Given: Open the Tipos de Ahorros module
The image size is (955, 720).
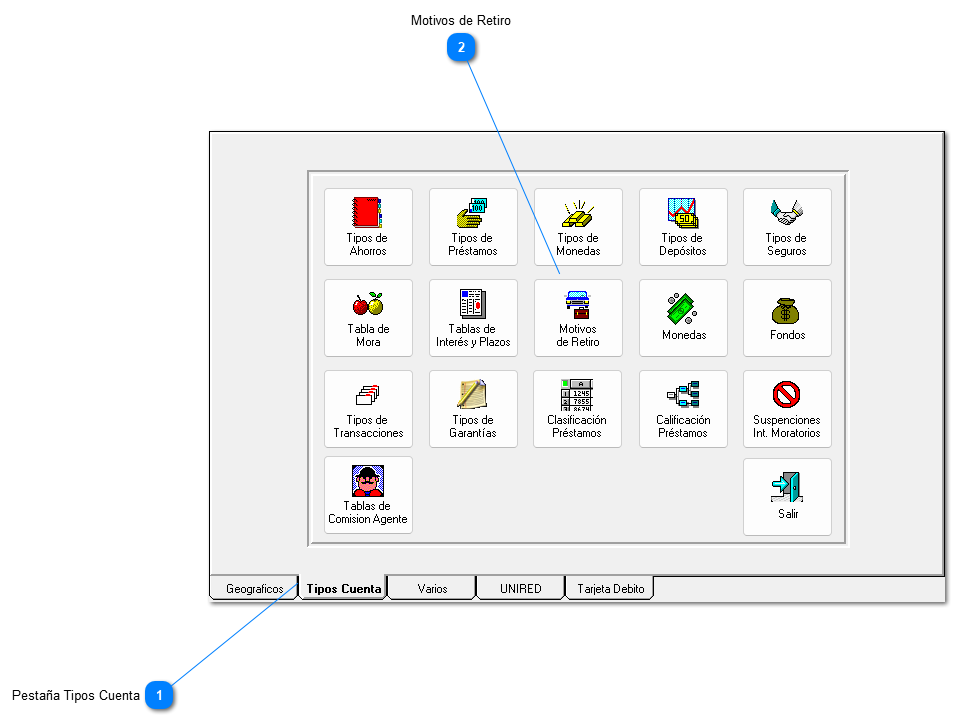Looking at the screenshot, I should tap(367, 226).
